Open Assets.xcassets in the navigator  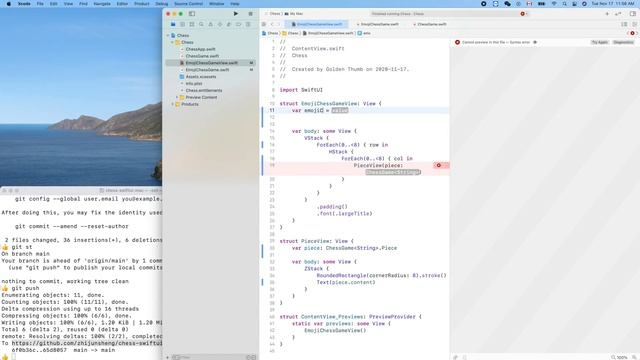click(201, 77)
